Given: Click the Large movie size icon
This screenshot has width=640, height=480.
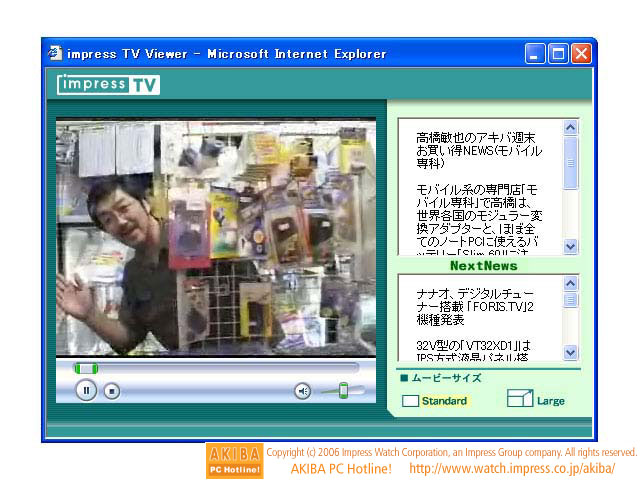Looking at the screenshot, I should coord(519,400).
